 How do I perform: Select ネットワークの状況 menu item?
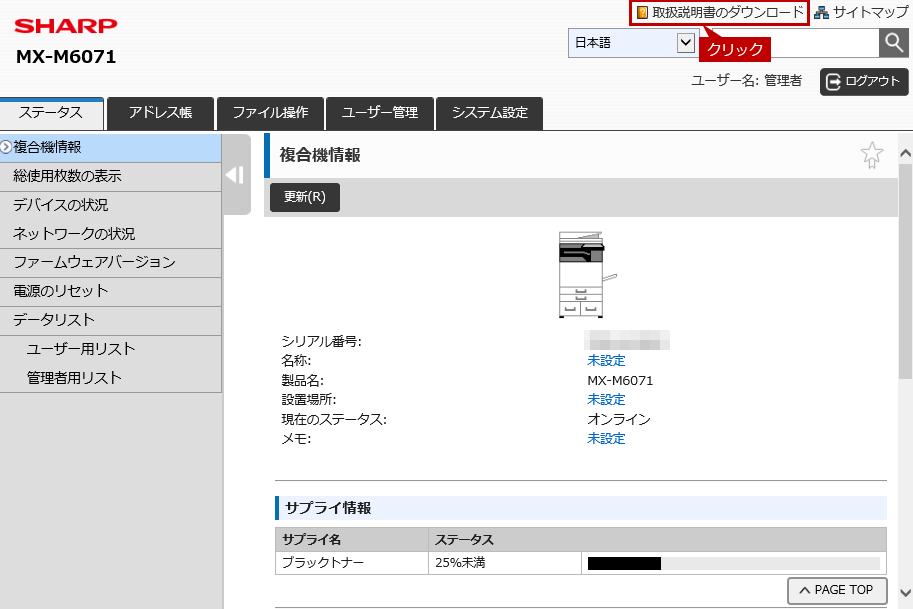pyautogui.click(x=111, y=234)
